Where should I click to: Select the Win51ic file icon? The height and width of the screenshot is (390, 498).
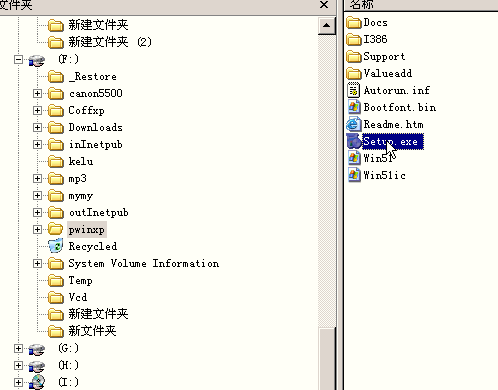(354, 175)
